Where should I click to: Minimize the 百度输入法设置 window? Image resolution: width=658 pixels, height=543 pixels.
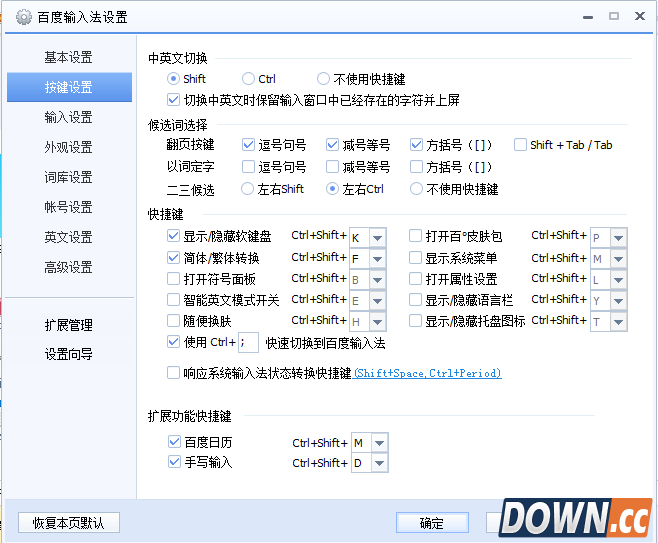(588, 17)
